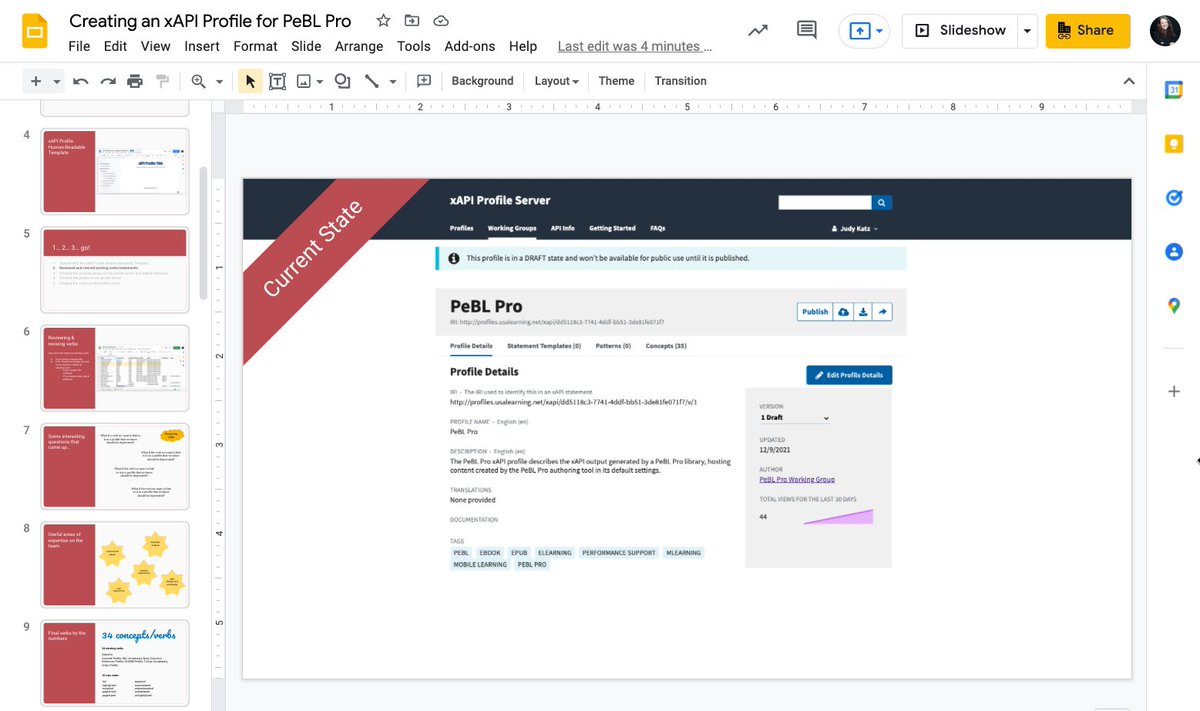1200x711 pixels.
Task: Click the yellow Share button
Action: (x=1088, y=31)
